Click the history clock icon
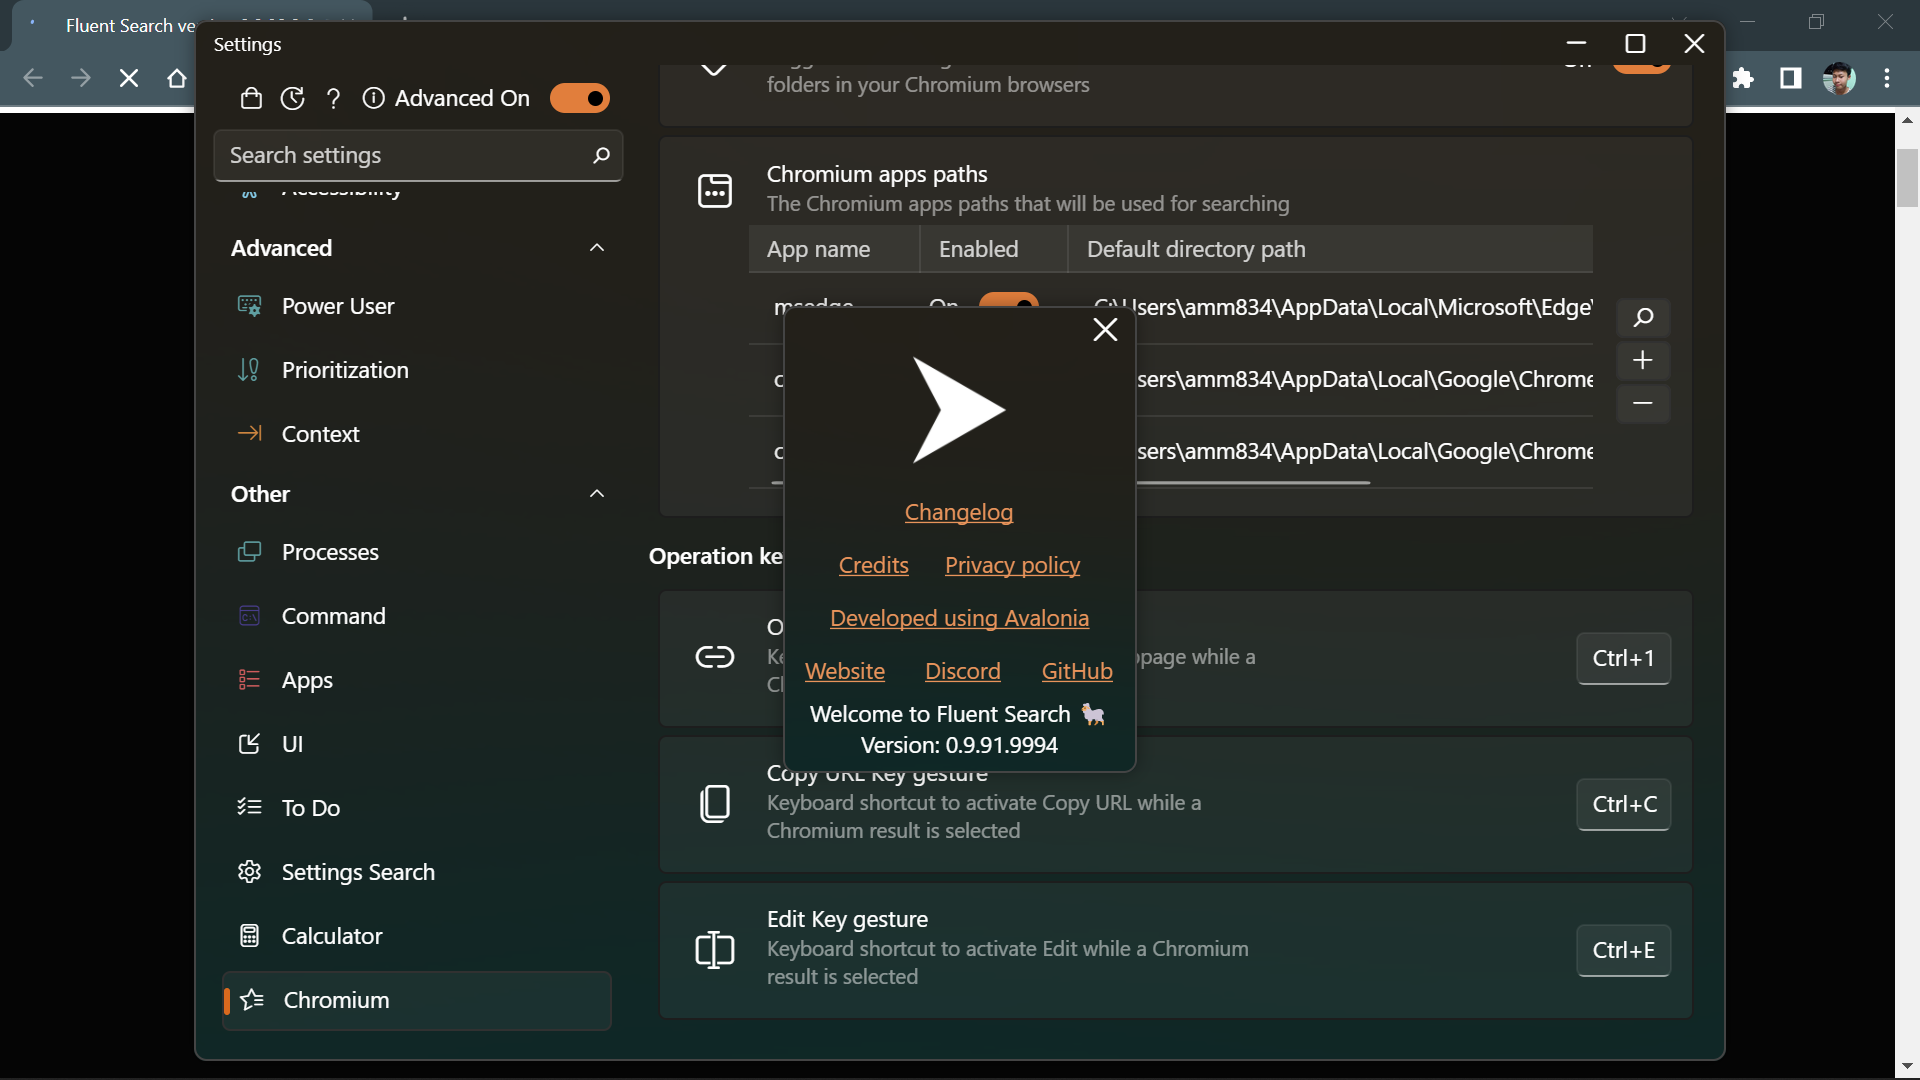Viewport: 1920px width, 1080px height. click(x=292, y=98)
